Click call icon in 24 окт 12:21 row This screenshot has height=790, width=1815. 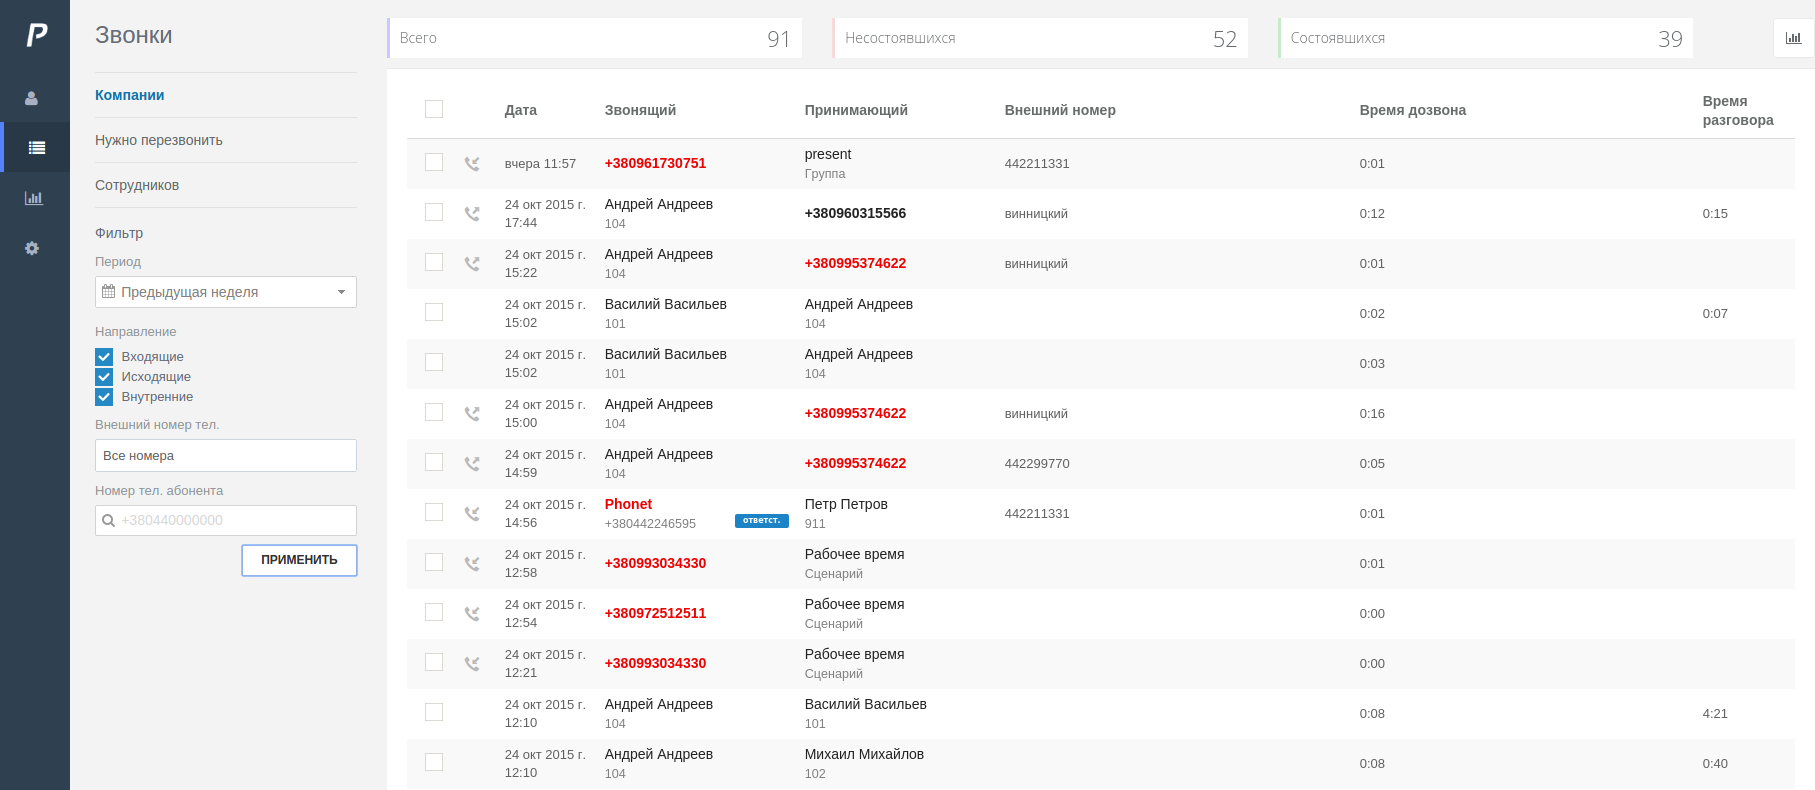coord(472,663)
